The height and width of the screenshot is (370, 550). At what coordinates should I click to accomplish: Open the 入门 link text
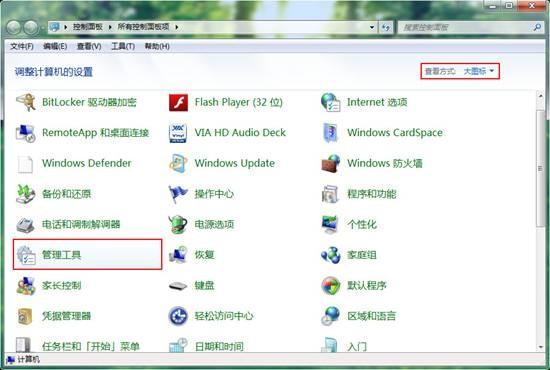tap(357, 347)
